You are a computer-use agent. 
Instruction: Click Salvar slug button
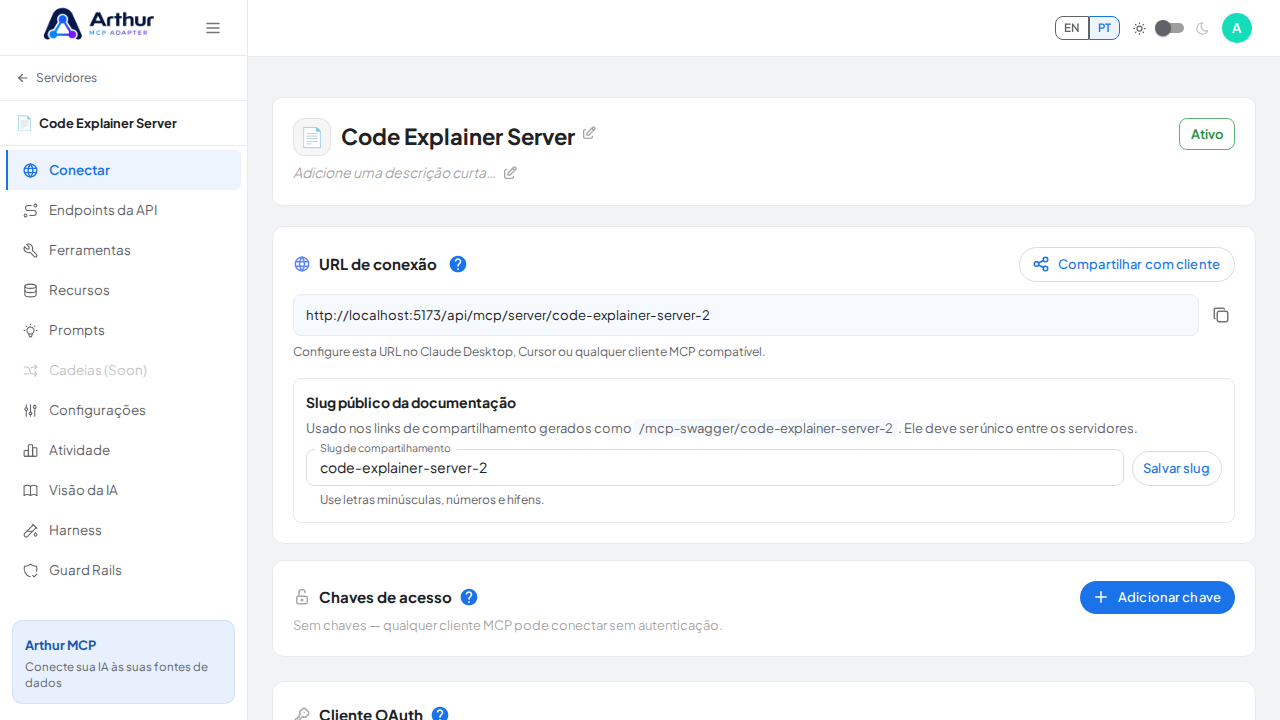click(1176, 468)
